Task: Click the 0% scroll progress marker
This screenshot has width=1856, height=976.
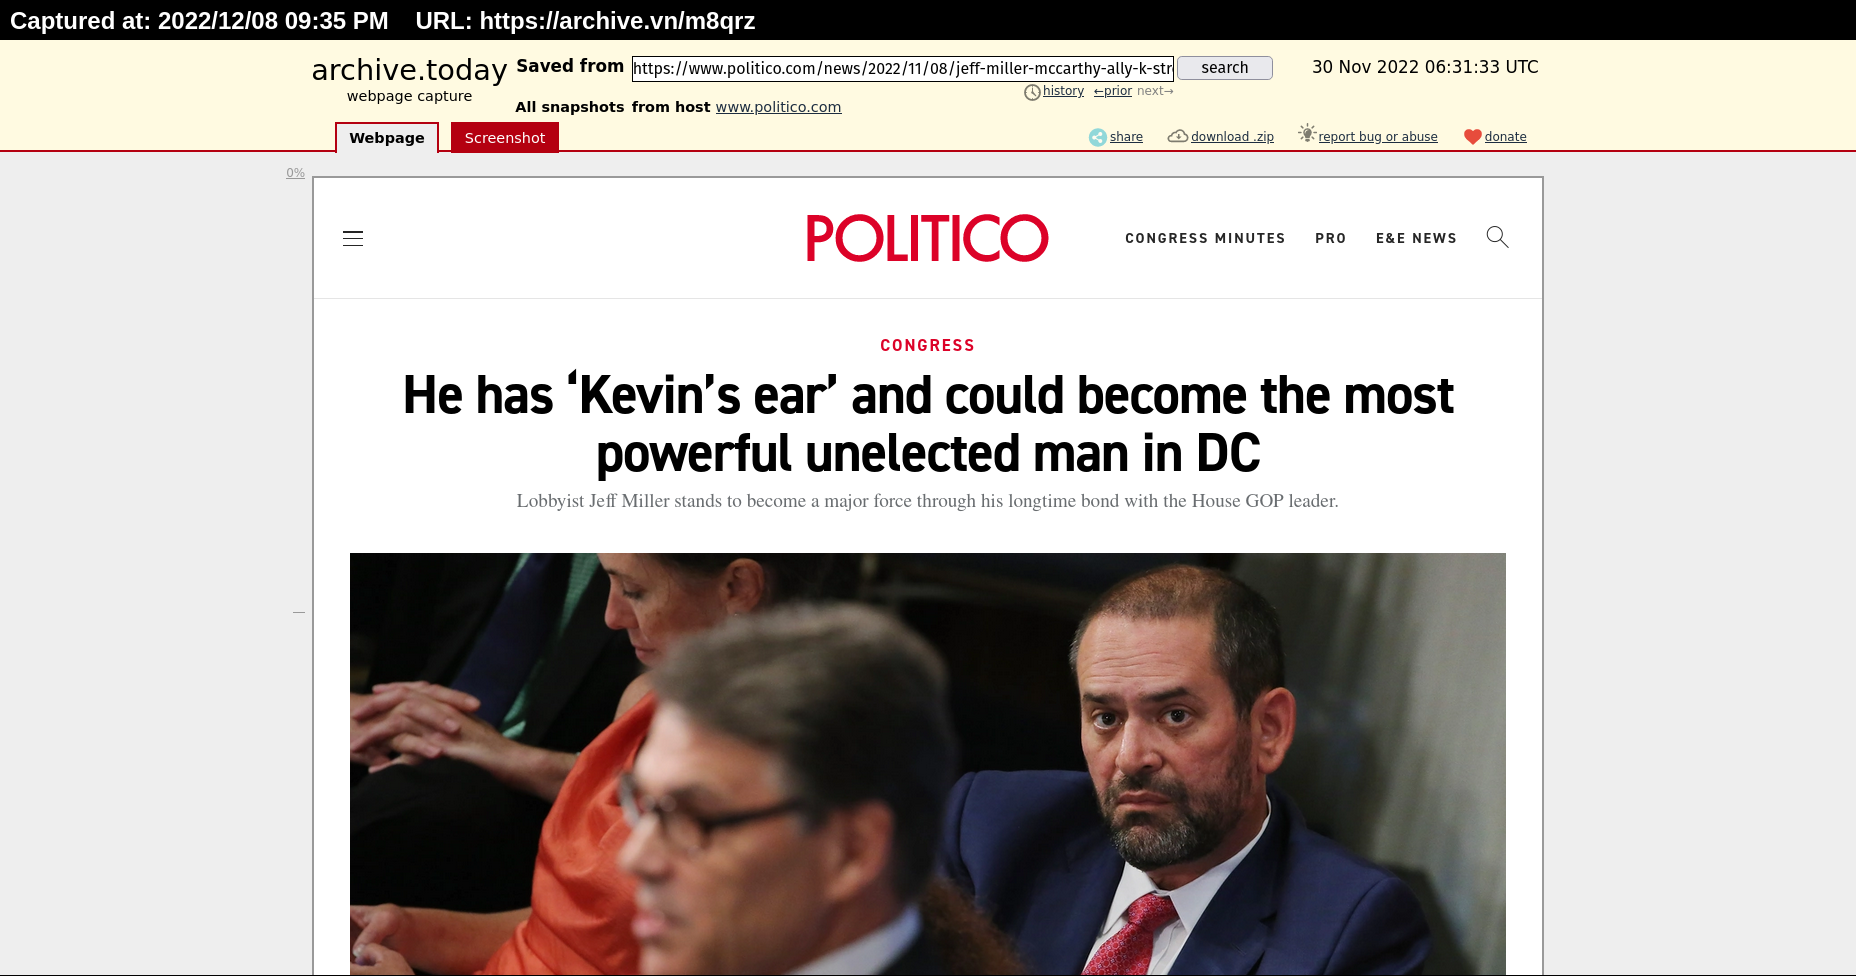Action: 295,173
